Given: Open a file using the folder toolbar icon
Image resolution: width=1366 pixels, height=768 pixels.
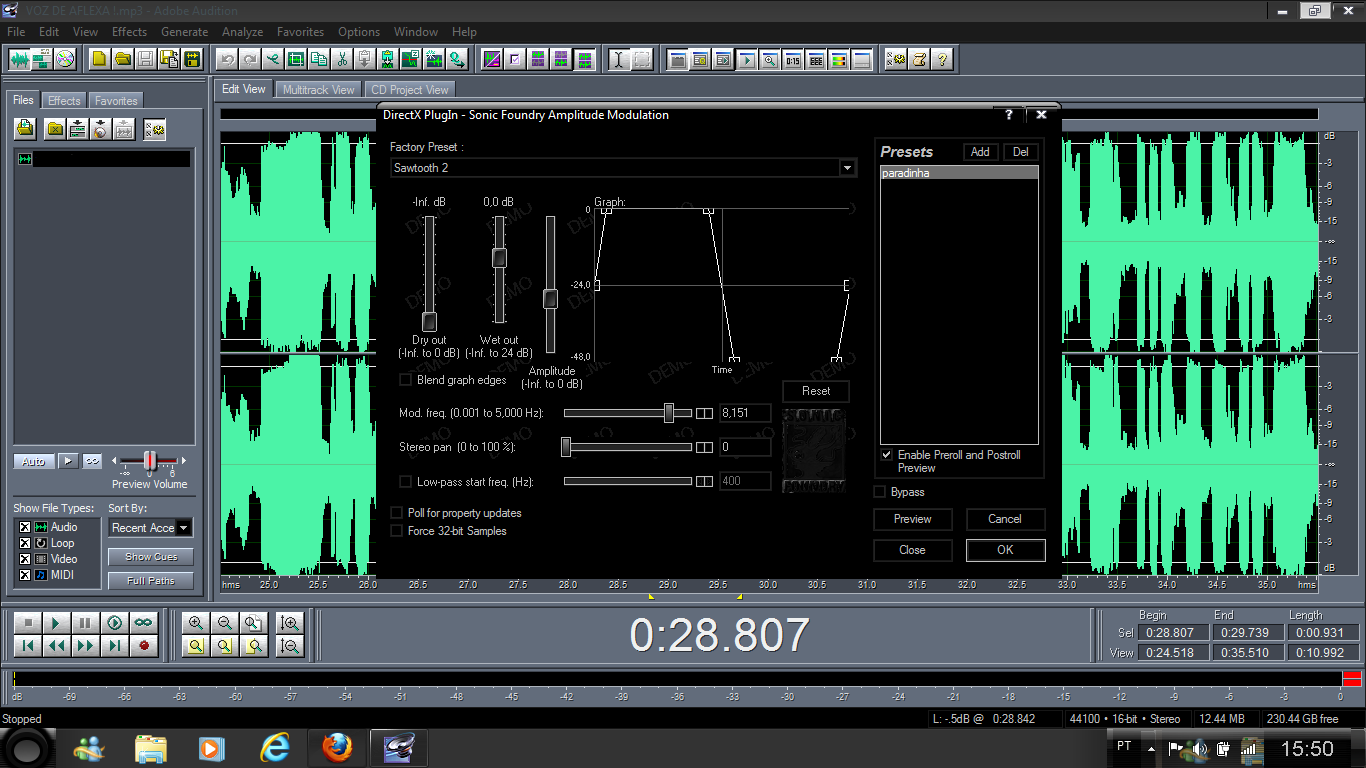Looking at the screenshot, I should click(122, 59).
